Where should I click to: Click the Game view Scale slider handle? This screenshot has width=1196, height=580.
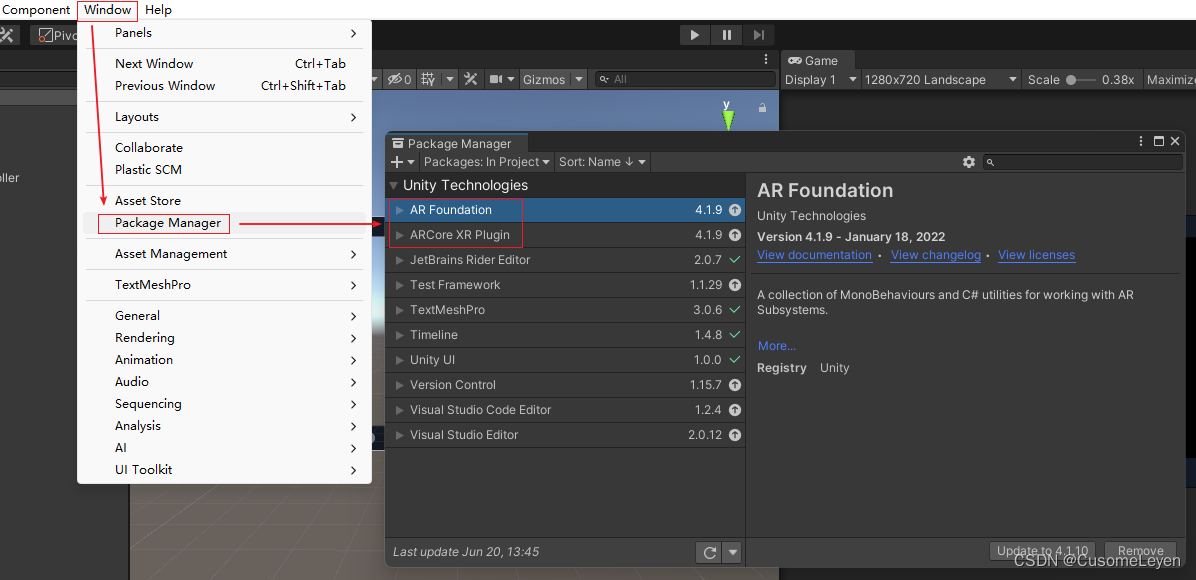click(1072, 79)
